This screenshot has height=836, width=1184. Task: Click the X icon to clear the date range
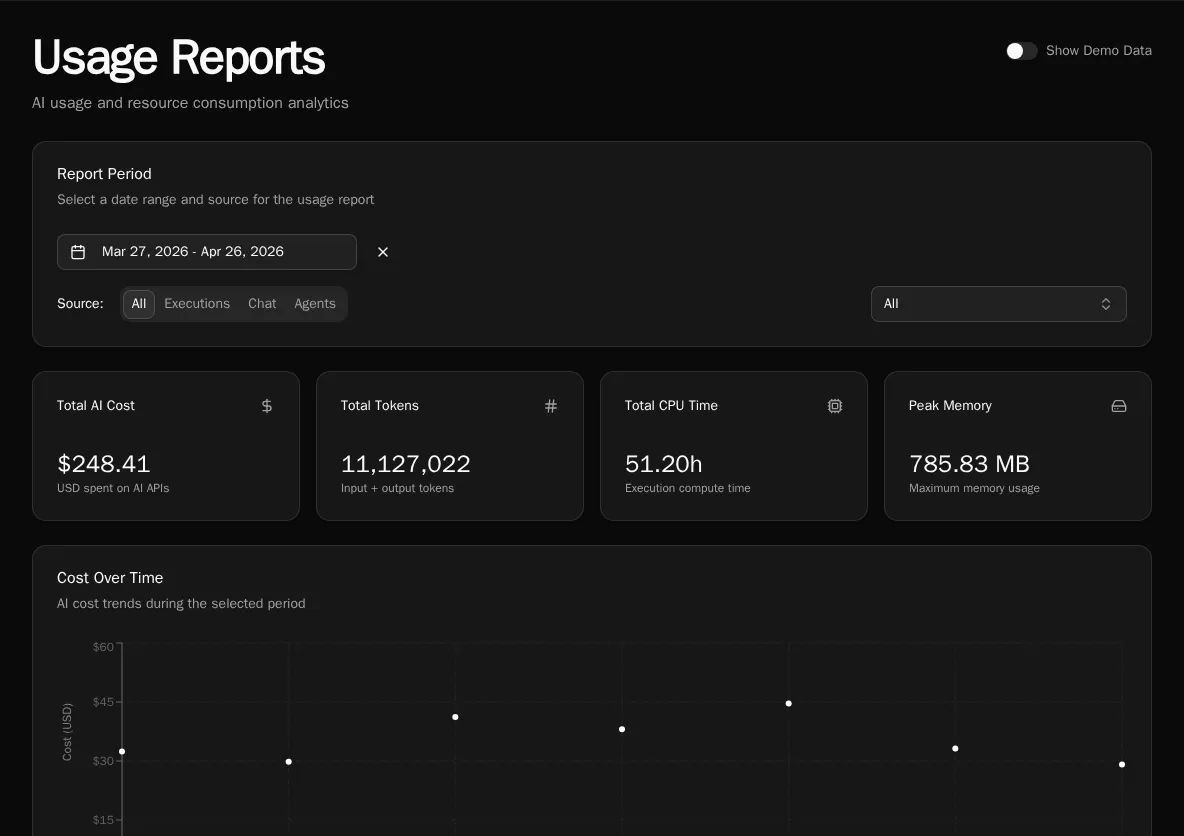point(383,251)
